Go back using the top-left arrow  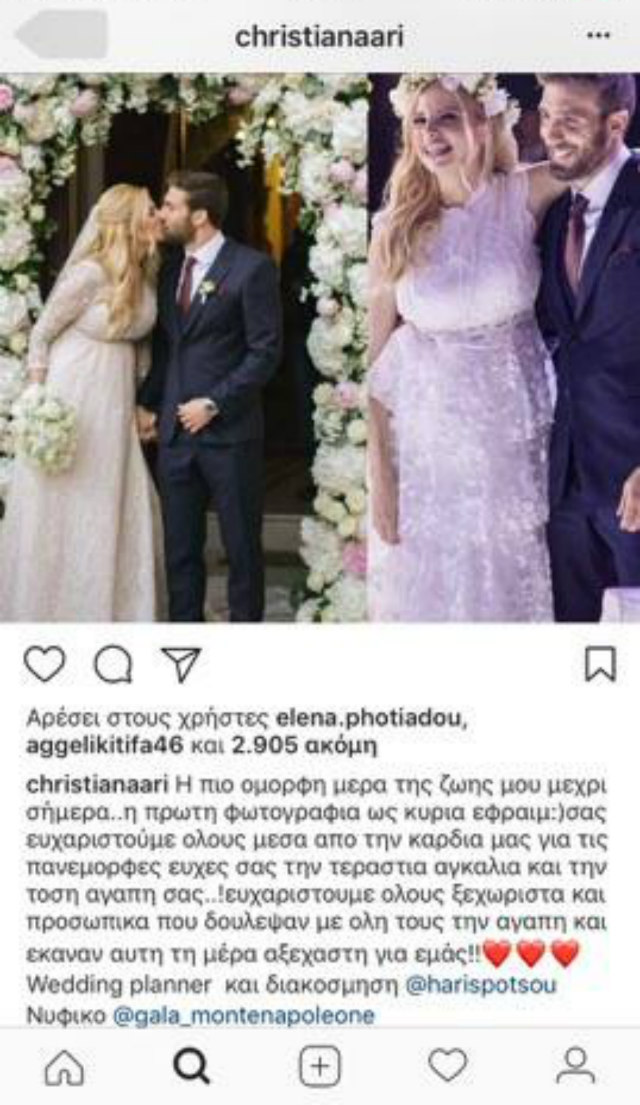(62, 34)
